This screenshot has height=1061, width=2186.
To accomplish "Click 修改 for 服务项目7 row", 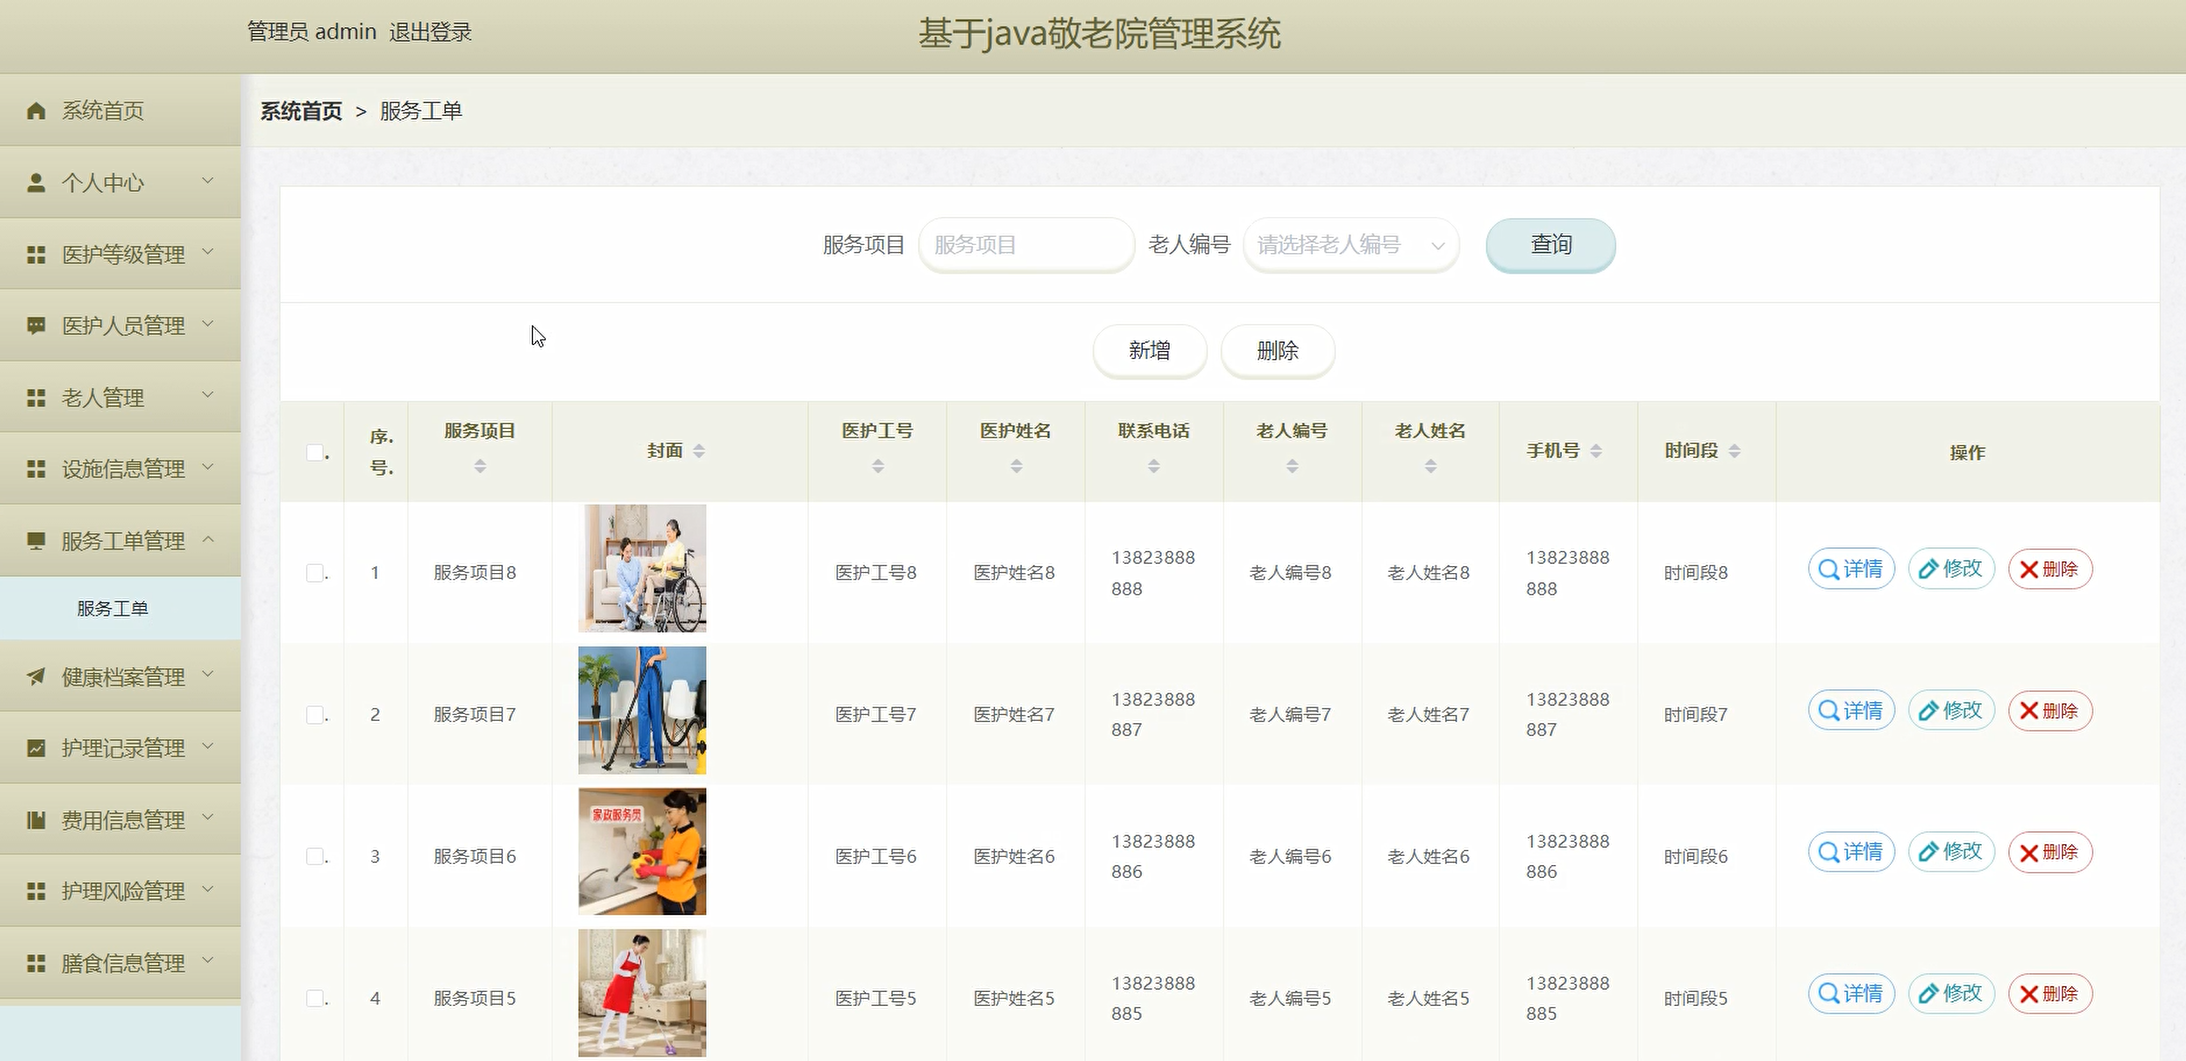I will click(x=1951, y=711).
